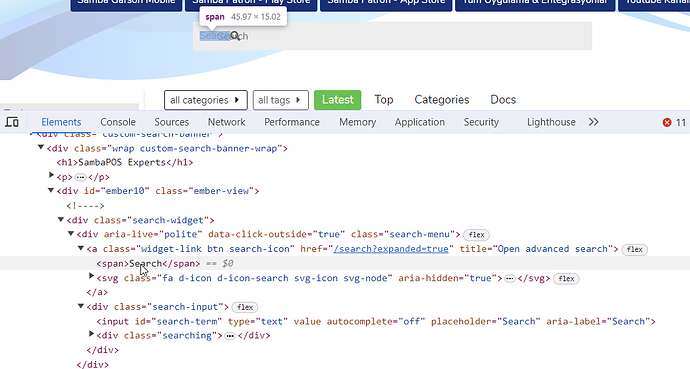The width and height of the screenshot is (690, 369).
Task: Click the flex badge on widget-link anchor
Action: coord(635,249)
